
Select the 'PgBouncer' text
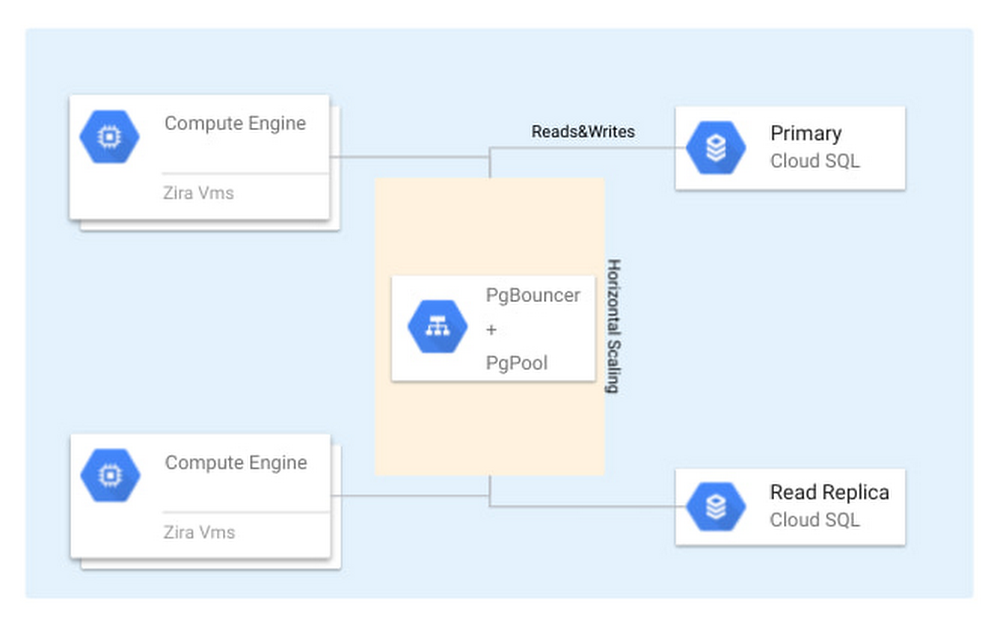pos(533,295)
